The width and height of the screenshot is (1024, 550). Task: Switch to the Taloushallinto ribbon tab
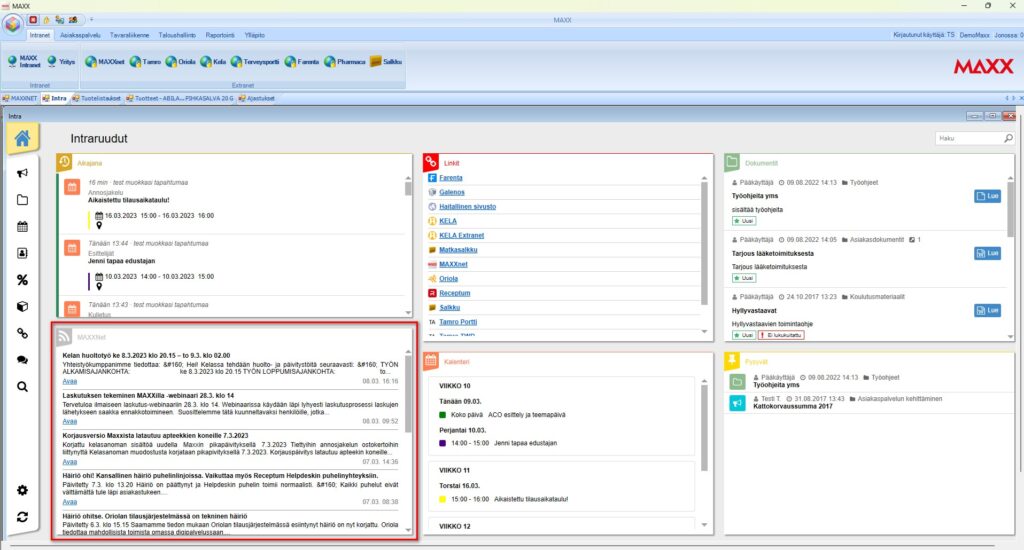pos(177,35)
